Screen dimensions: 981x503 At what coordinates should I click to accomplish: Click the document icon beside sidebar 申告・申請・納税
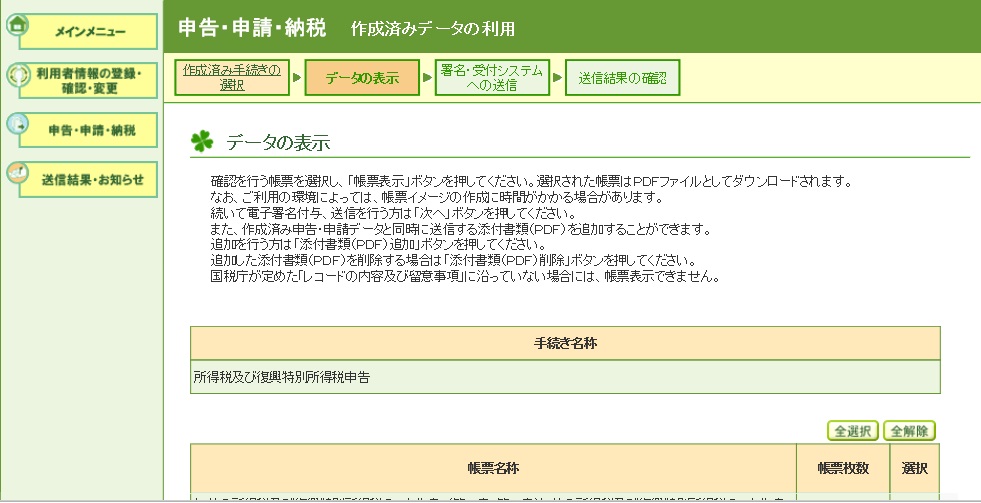[18, 123]
